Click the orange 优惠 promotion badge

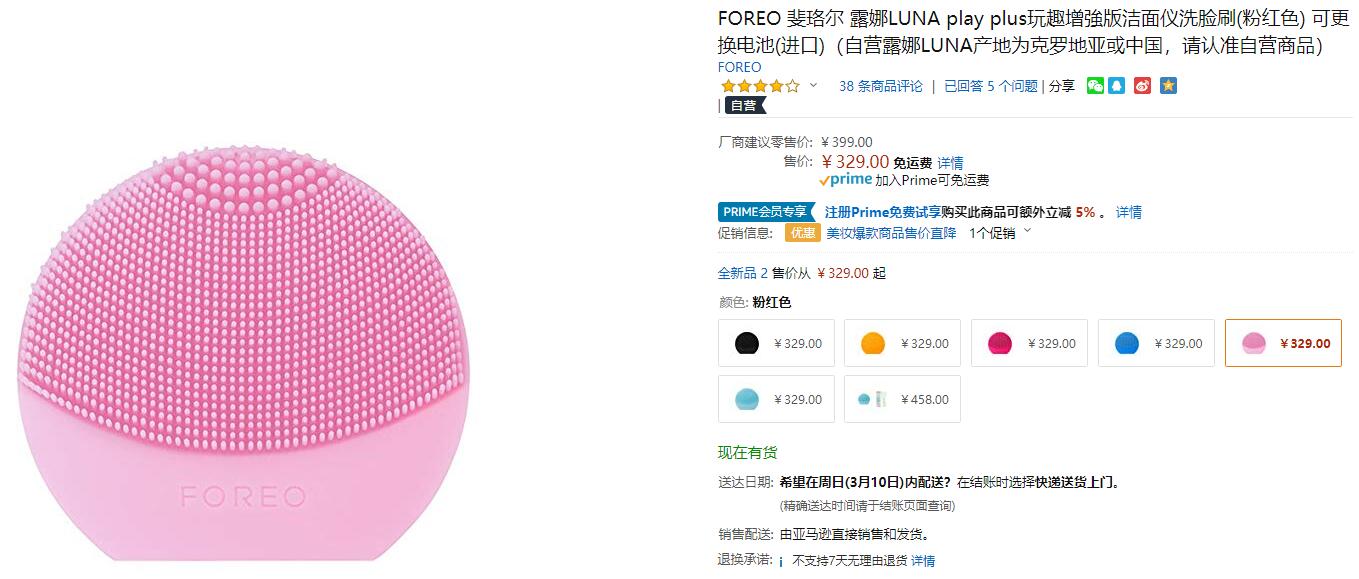click(802, 233)
